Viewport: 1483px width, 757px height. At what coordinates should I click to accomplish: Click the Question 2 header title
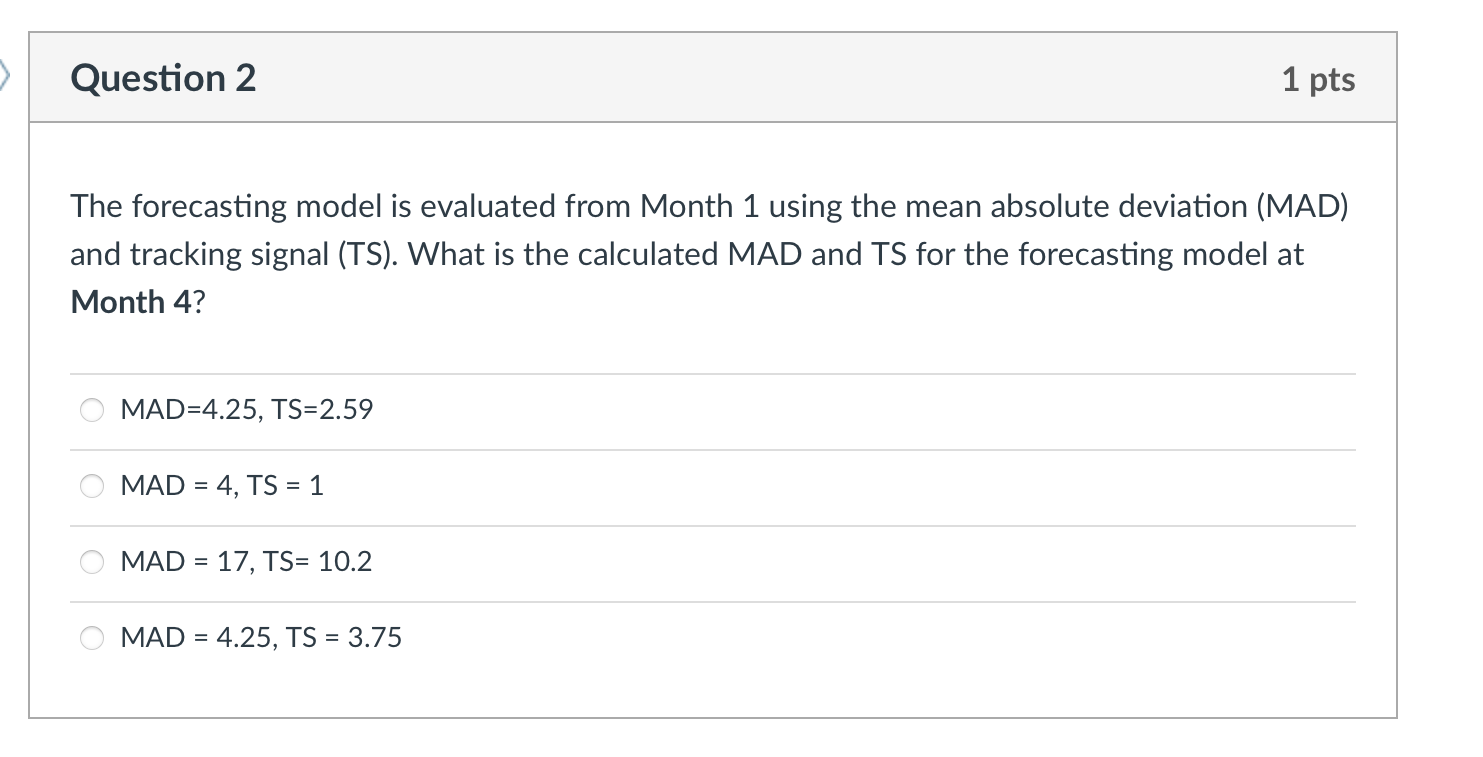pos(162,77)
